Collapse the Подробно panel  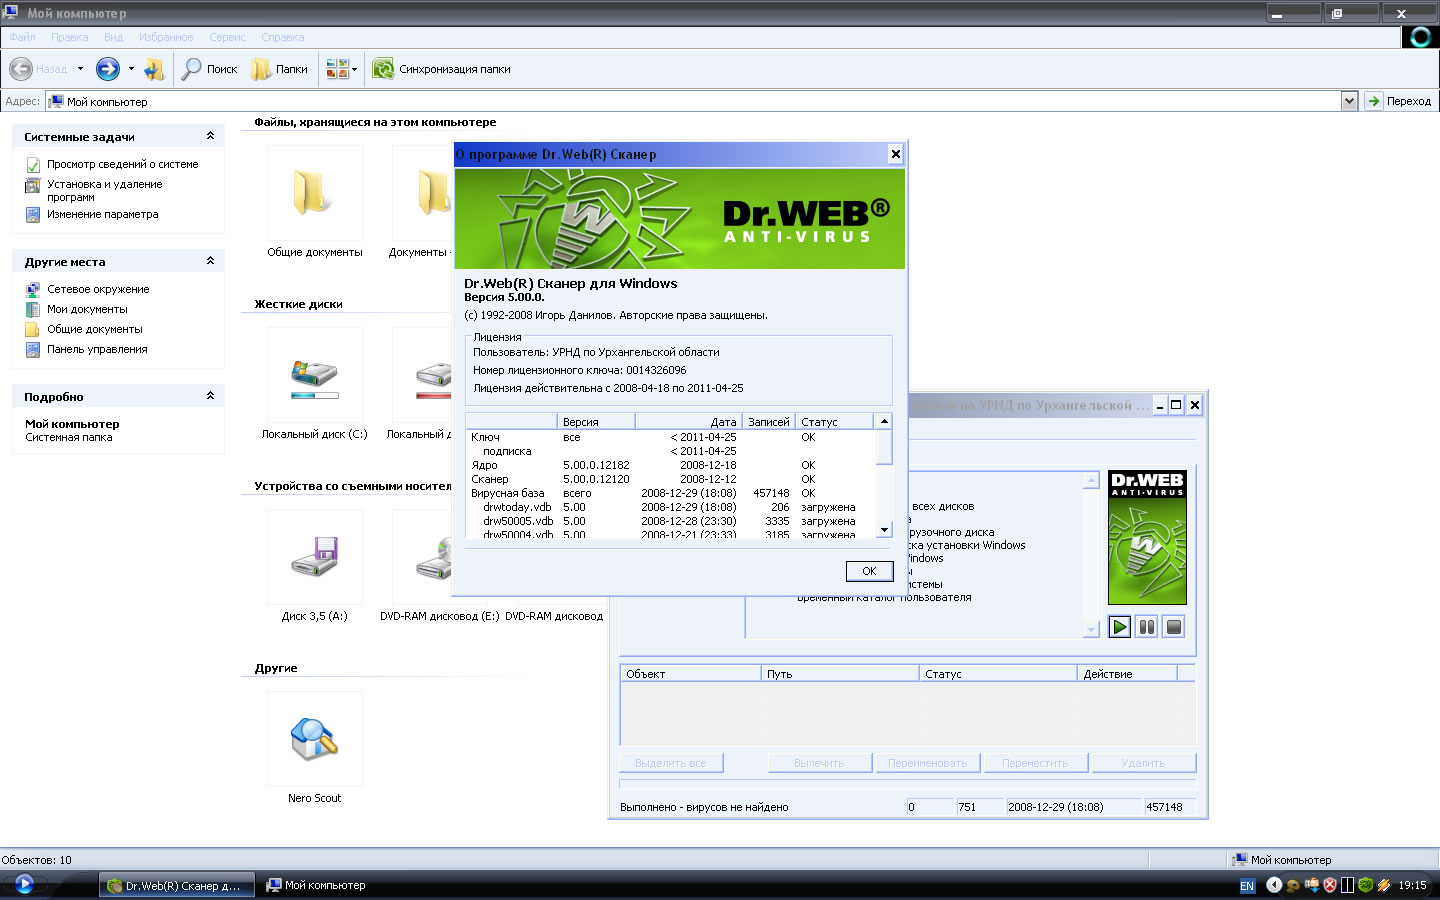tap(210, 396)
